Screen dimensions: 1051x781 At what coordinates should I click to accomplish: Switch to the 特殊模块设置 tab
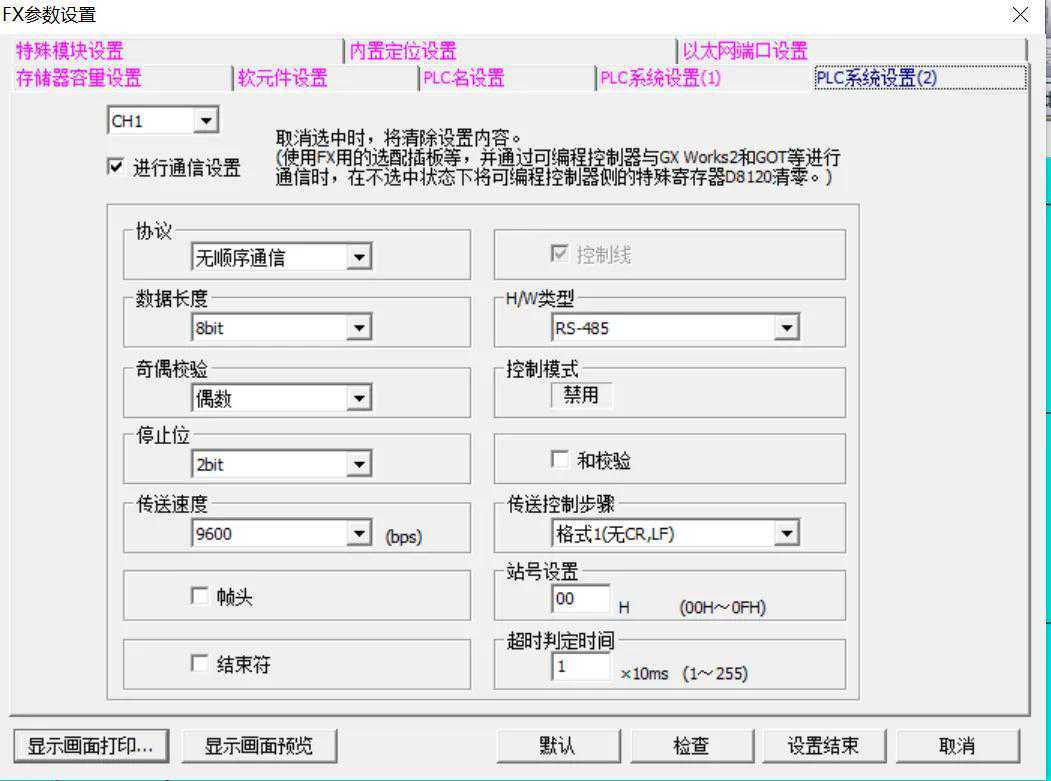click(x=70, y=51)
